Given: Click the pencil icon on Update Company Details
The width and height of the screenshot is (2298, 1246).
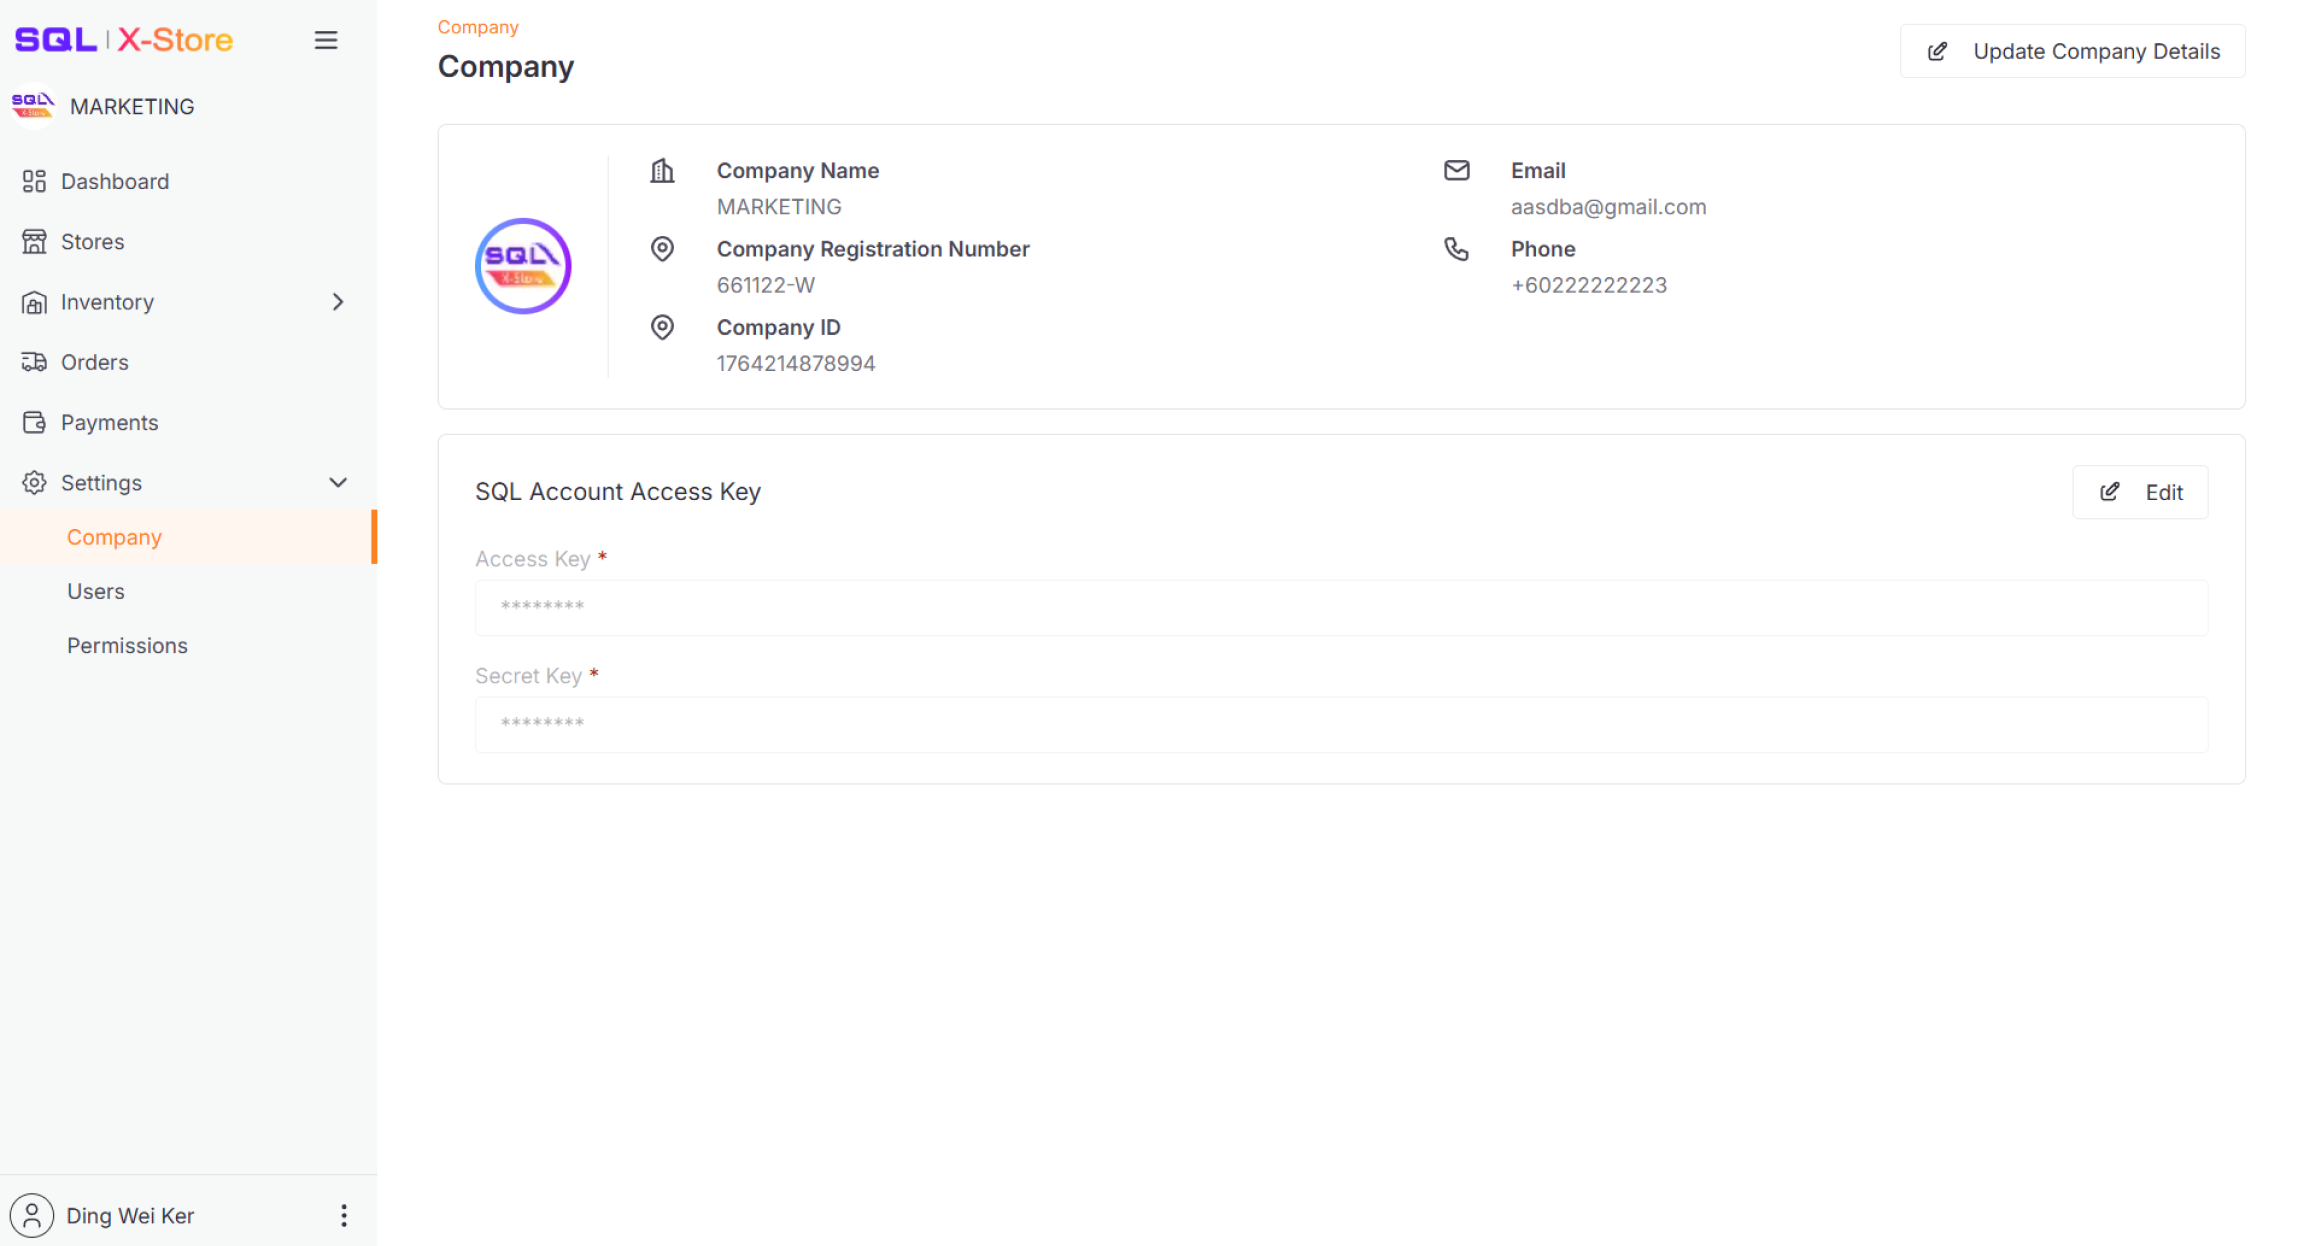Looking at the screenshot, I should coord(1938,50).
